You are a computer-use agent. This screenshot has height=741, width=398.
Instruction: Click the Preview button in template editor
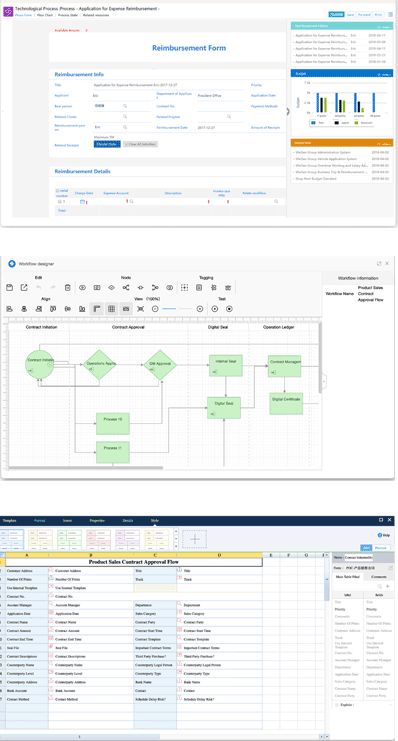(x=381, y=548)
